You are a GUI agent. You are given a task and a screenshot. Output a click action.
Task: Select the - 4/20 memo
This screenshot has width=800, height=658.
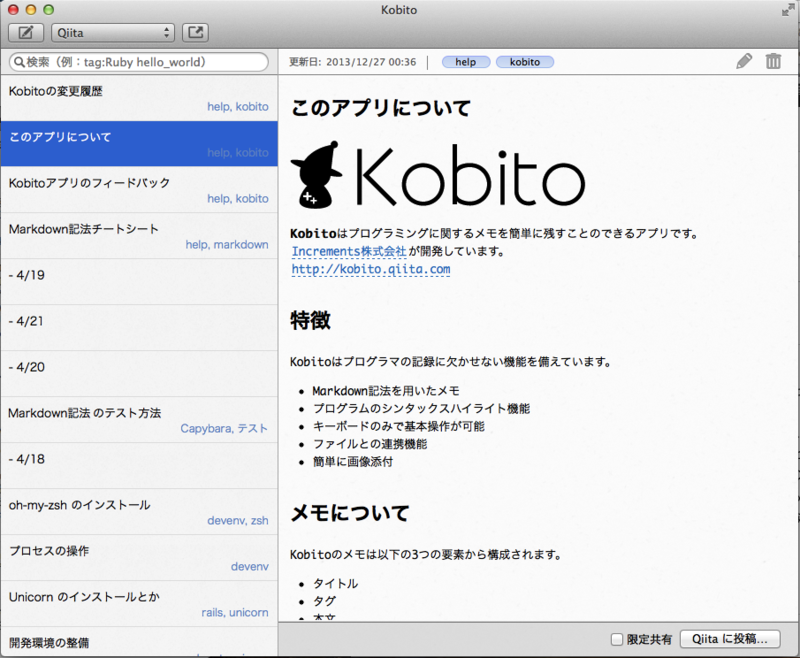[139, 373]
